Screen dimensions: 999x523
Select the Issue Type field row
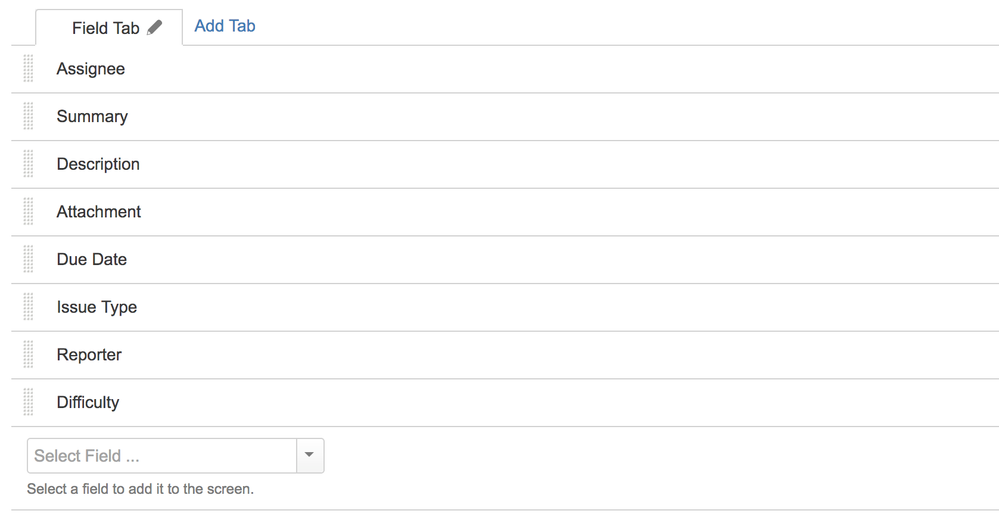click(505, 307)
